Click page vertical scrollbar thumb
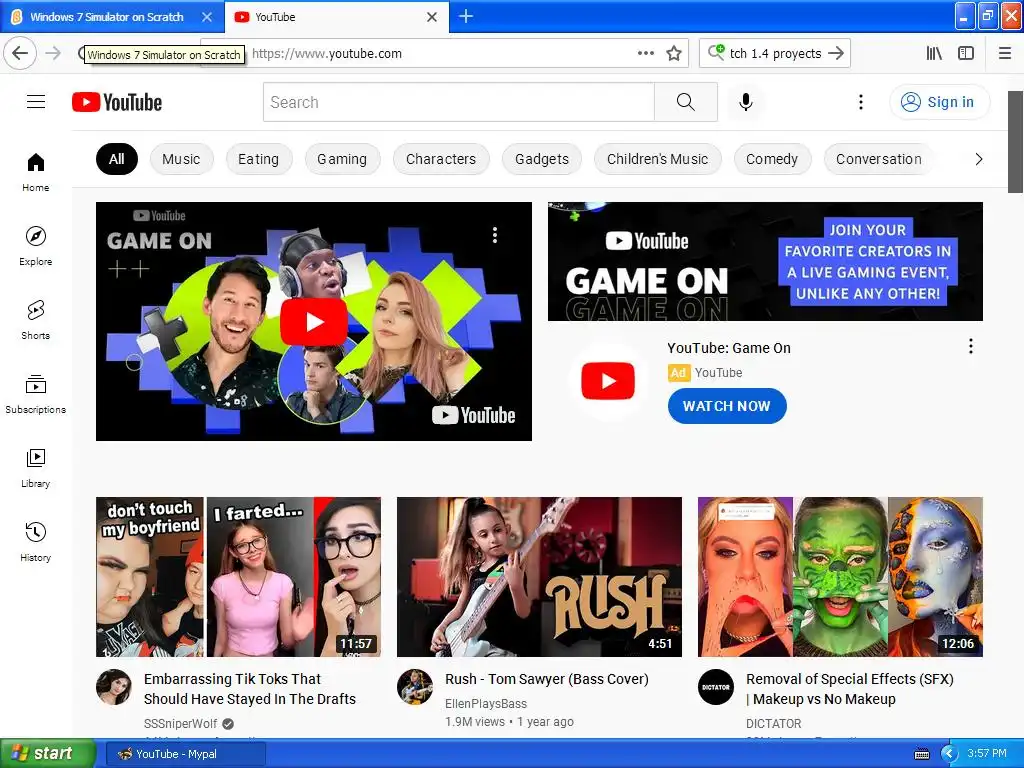The height and width of the screenshot is (768, 1024). pos(1015,142)
